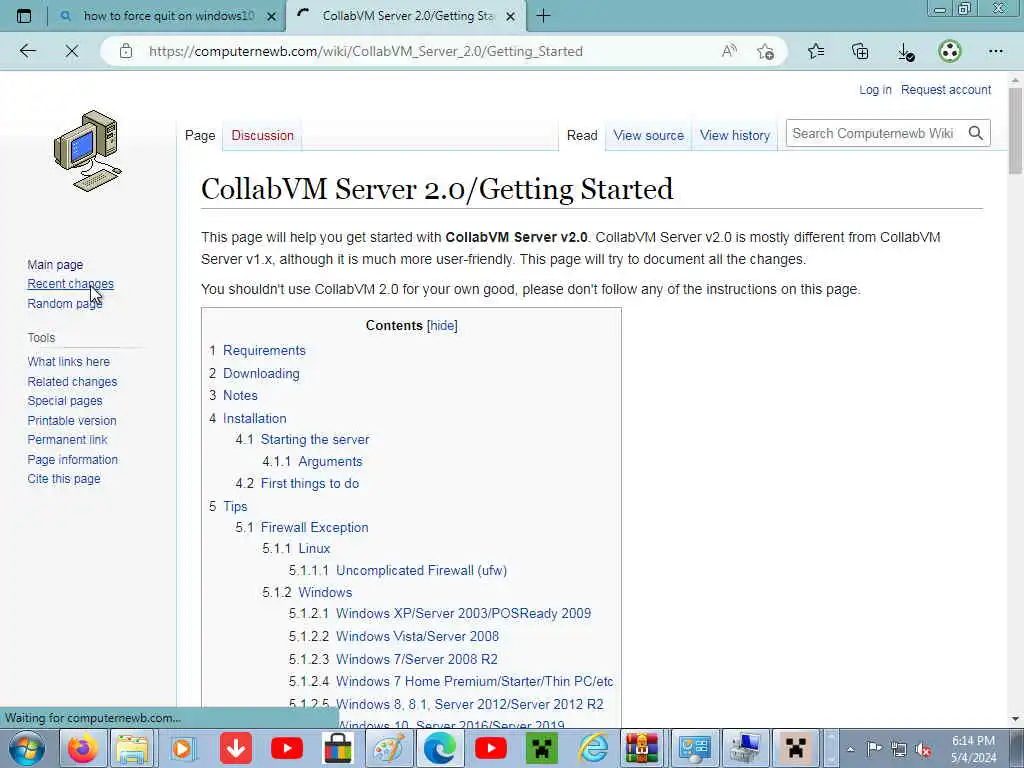The image size is (1024, 768).
Task: Stop loading the page
Action: [72, 51]
